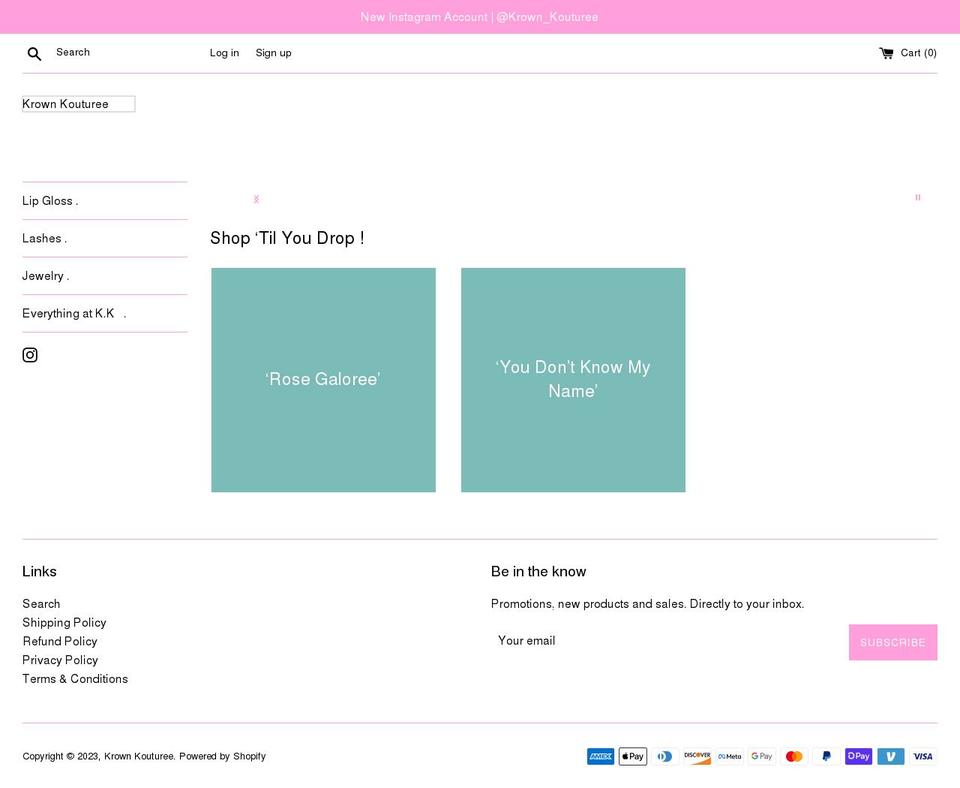960x788 pixels.
Task: Open the Lashes menu item
Action: click(44, 238)
